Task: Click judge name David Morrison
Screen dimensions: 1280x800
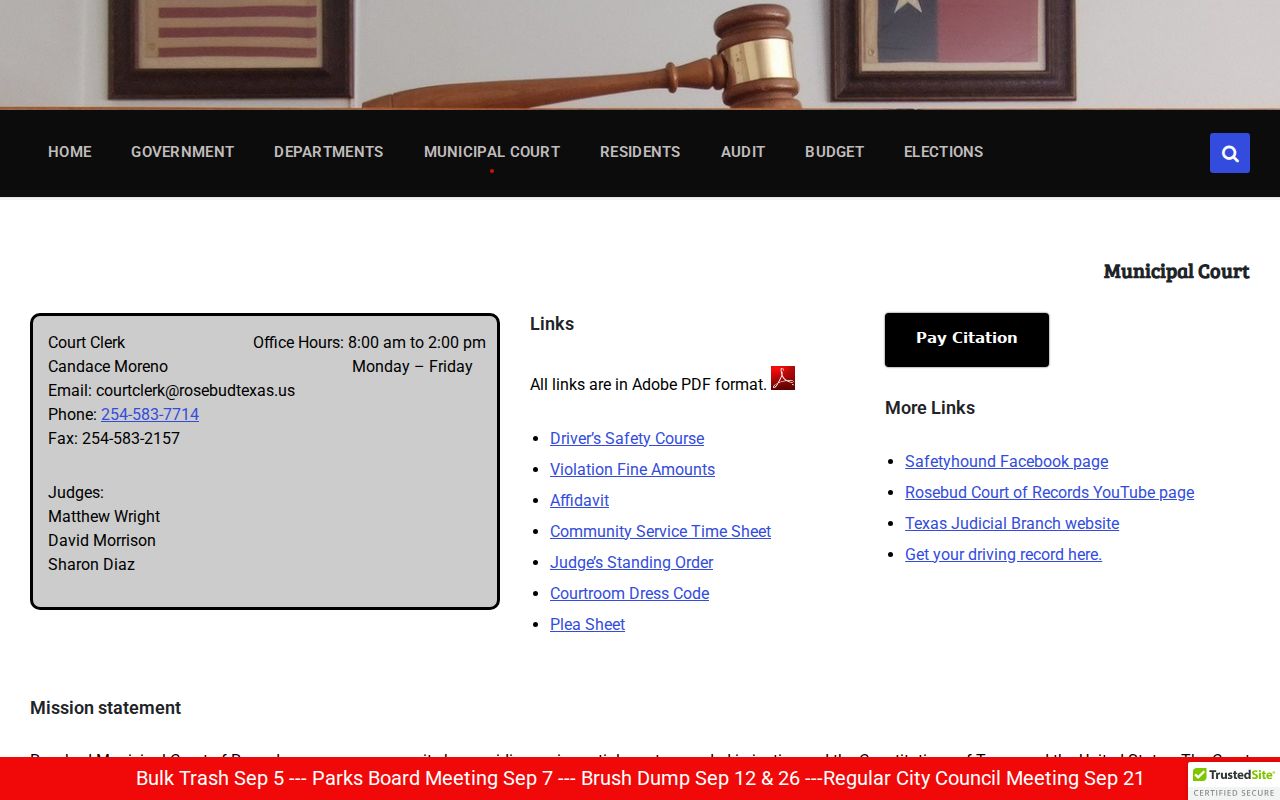Action: [x=102, y=540]
